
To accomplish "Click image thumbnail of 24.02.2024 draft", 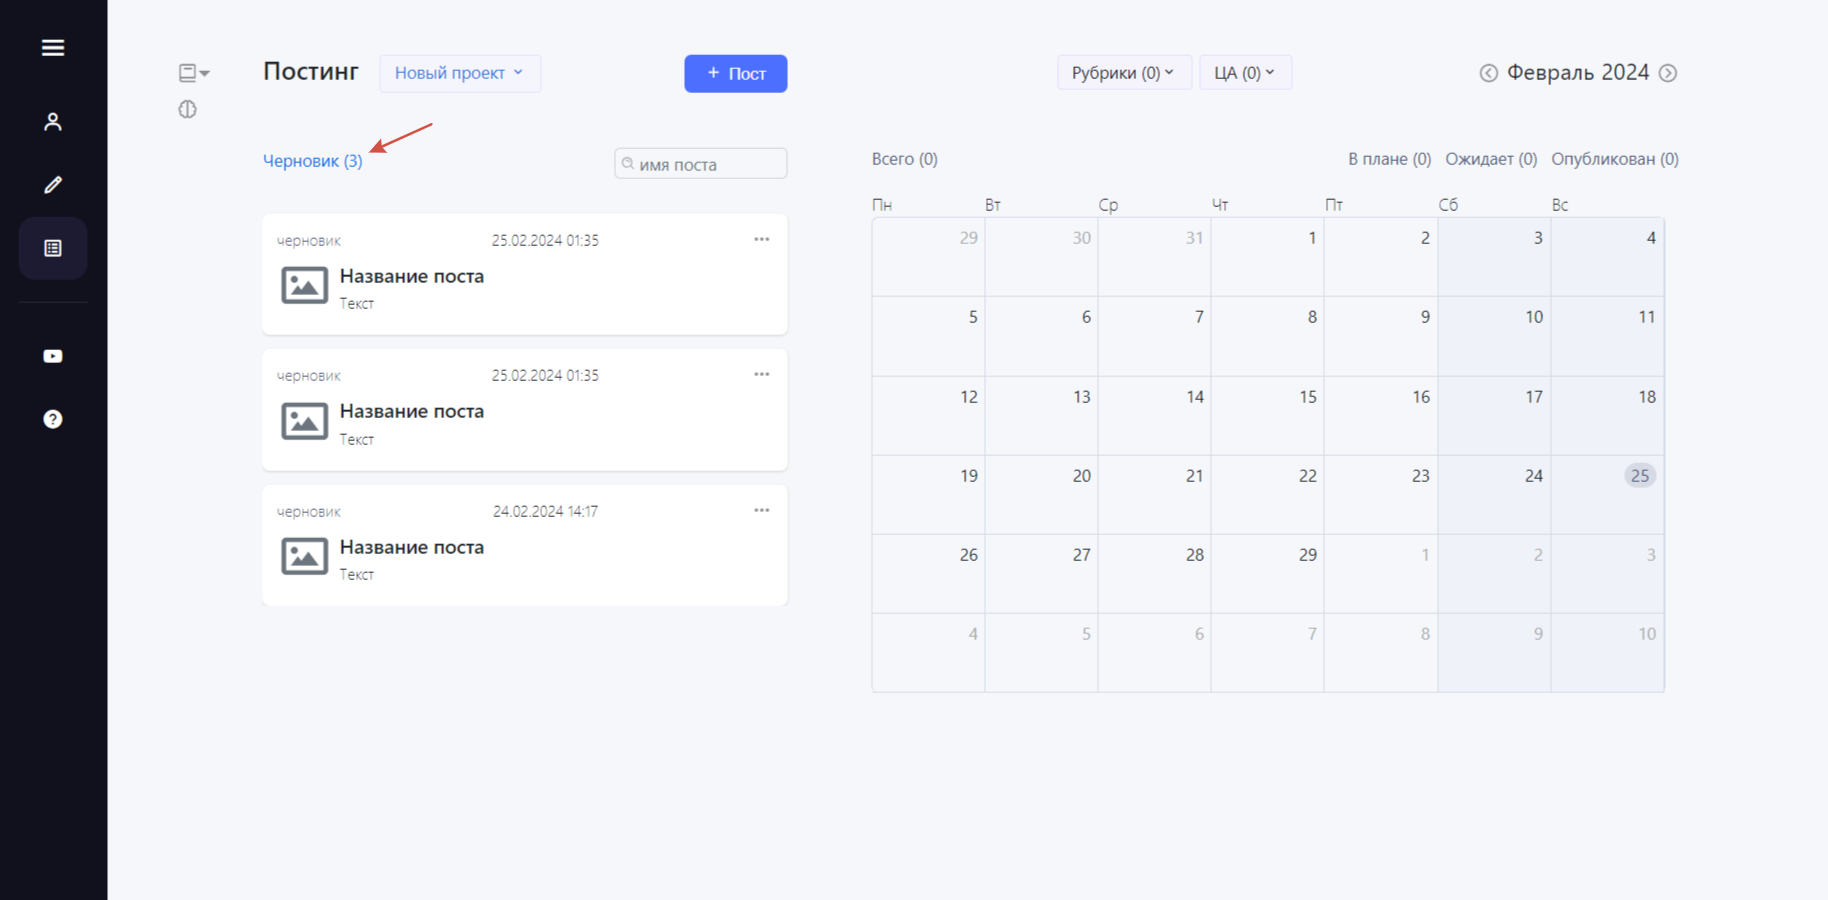I will [x=304, y=556].
